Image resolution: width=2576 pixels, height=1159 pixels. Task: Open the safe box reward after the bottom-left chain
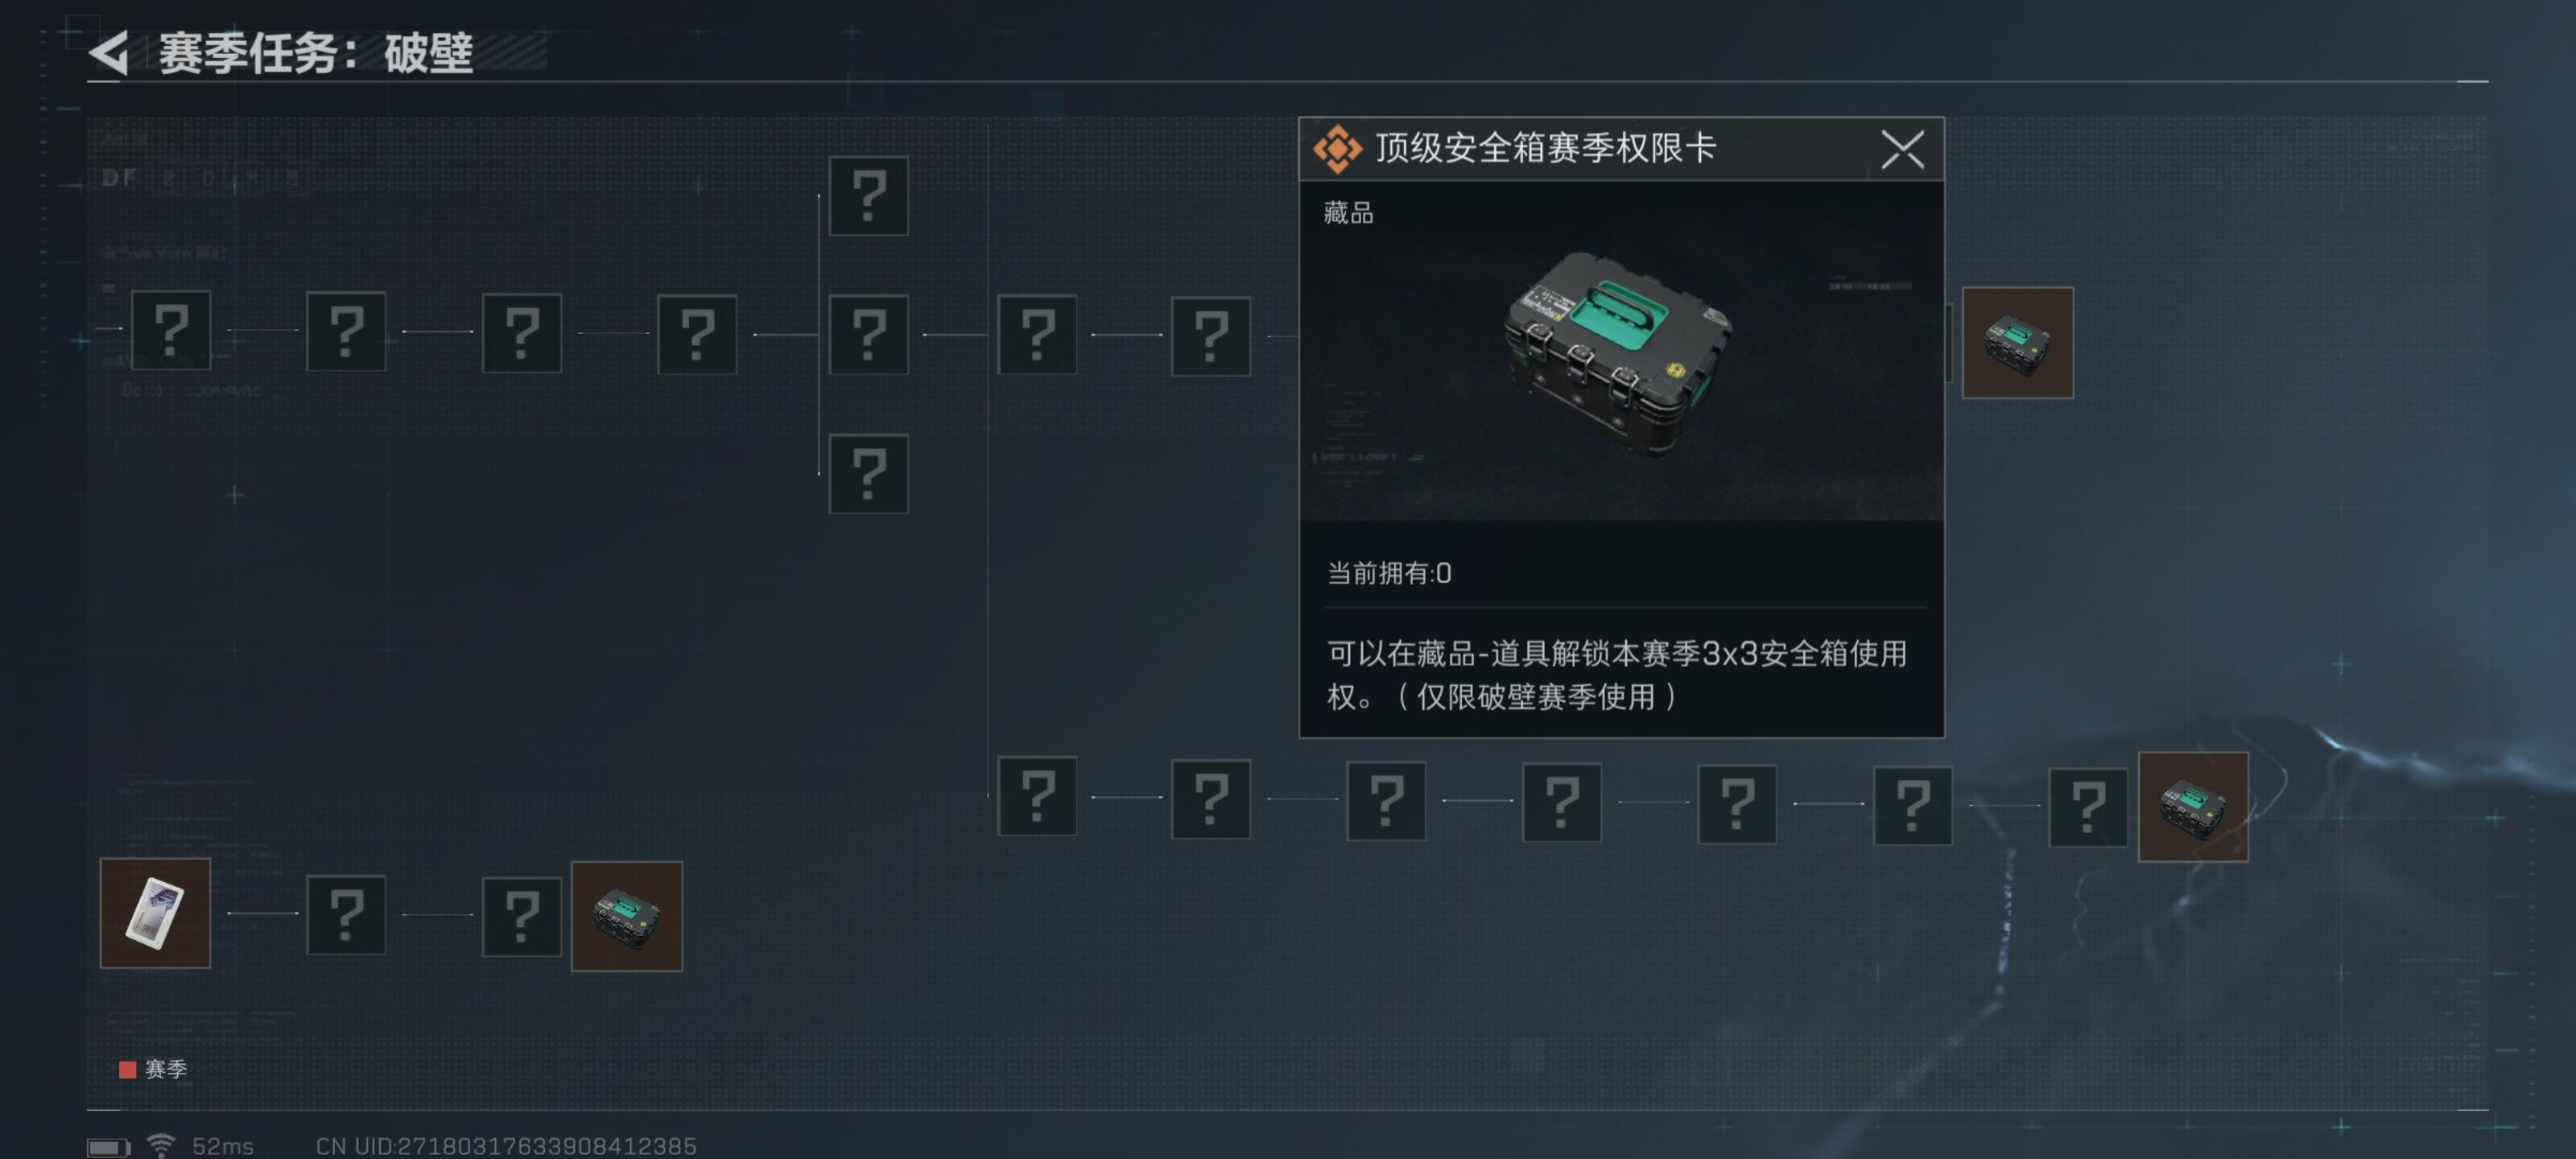coord(626,915)
